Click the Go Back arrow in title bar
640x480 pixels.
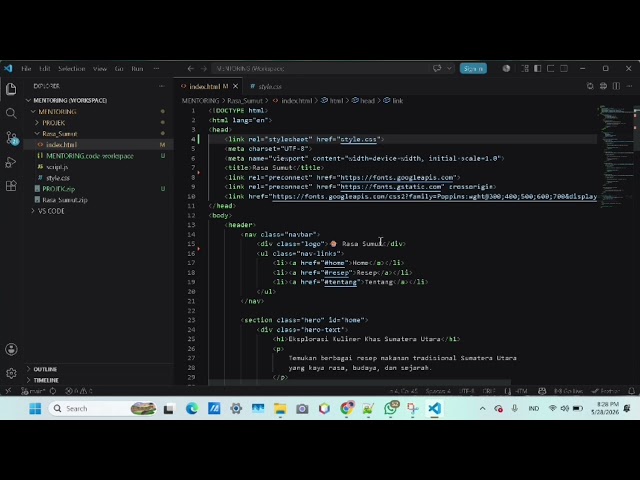click(x=191, y=69)
